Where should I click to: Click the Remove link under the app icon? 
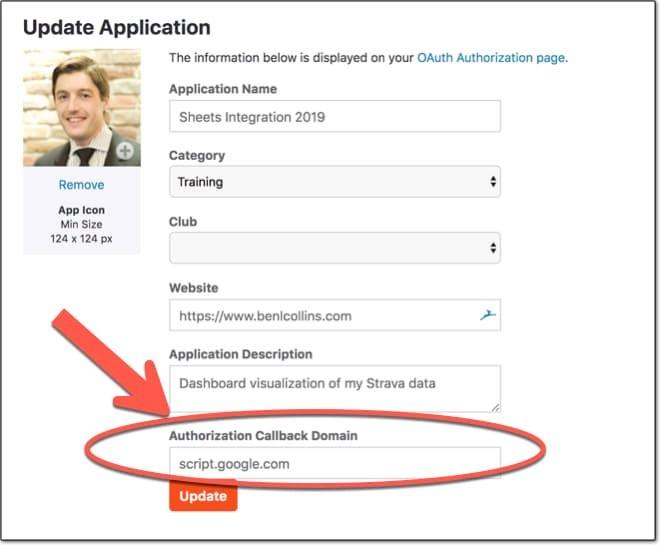click(81, 185)
